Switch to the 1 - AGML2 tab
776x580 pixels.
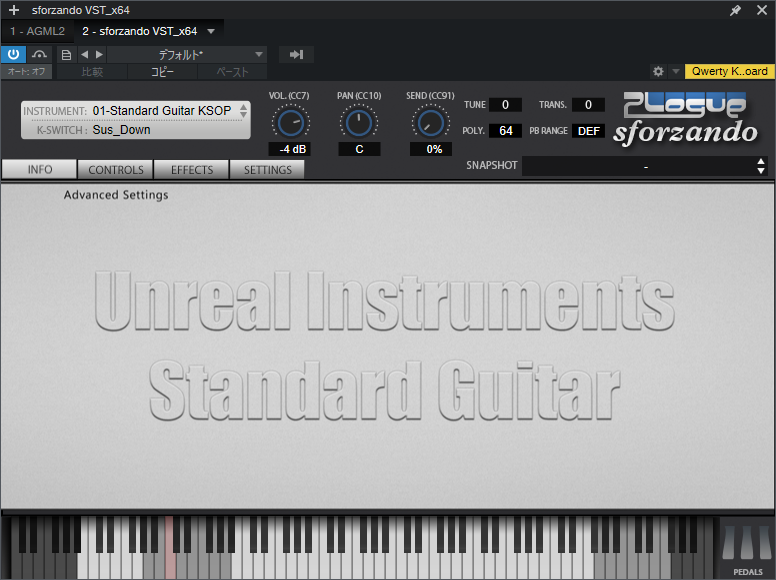click(38, 31)
